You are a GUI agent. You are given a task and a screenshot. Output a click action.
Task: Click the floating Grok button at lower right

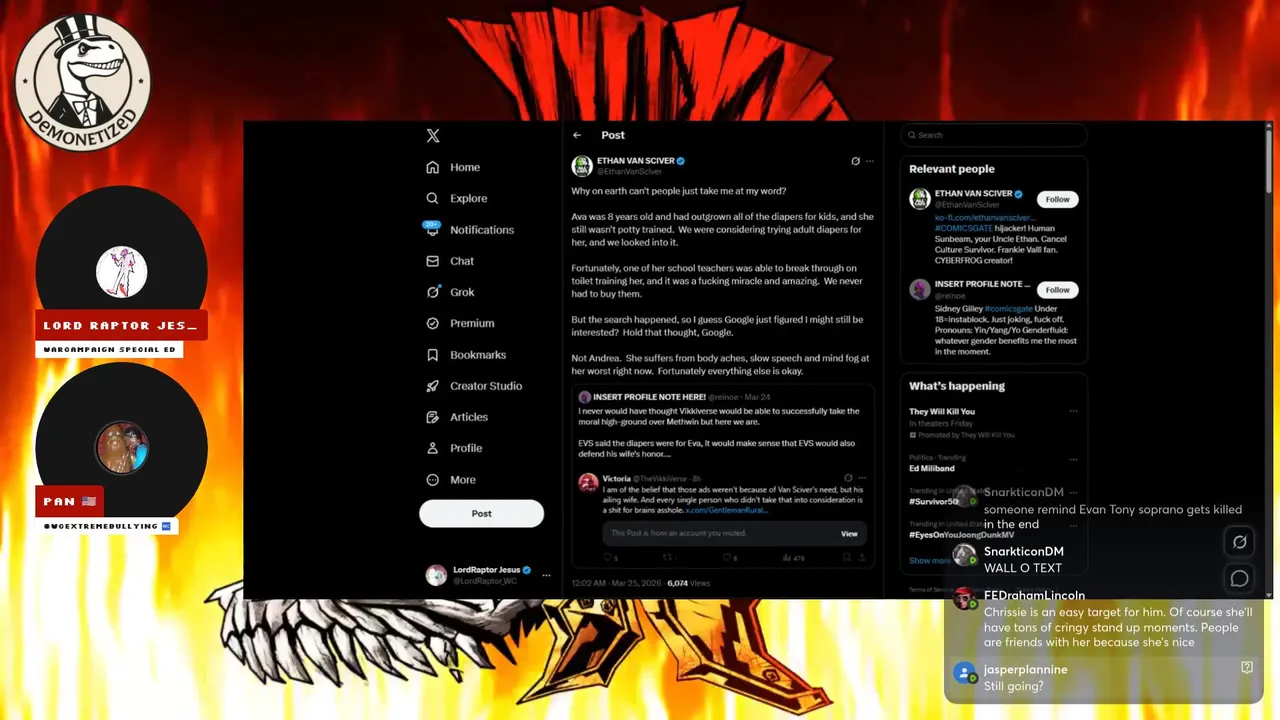click(1240, 542)
